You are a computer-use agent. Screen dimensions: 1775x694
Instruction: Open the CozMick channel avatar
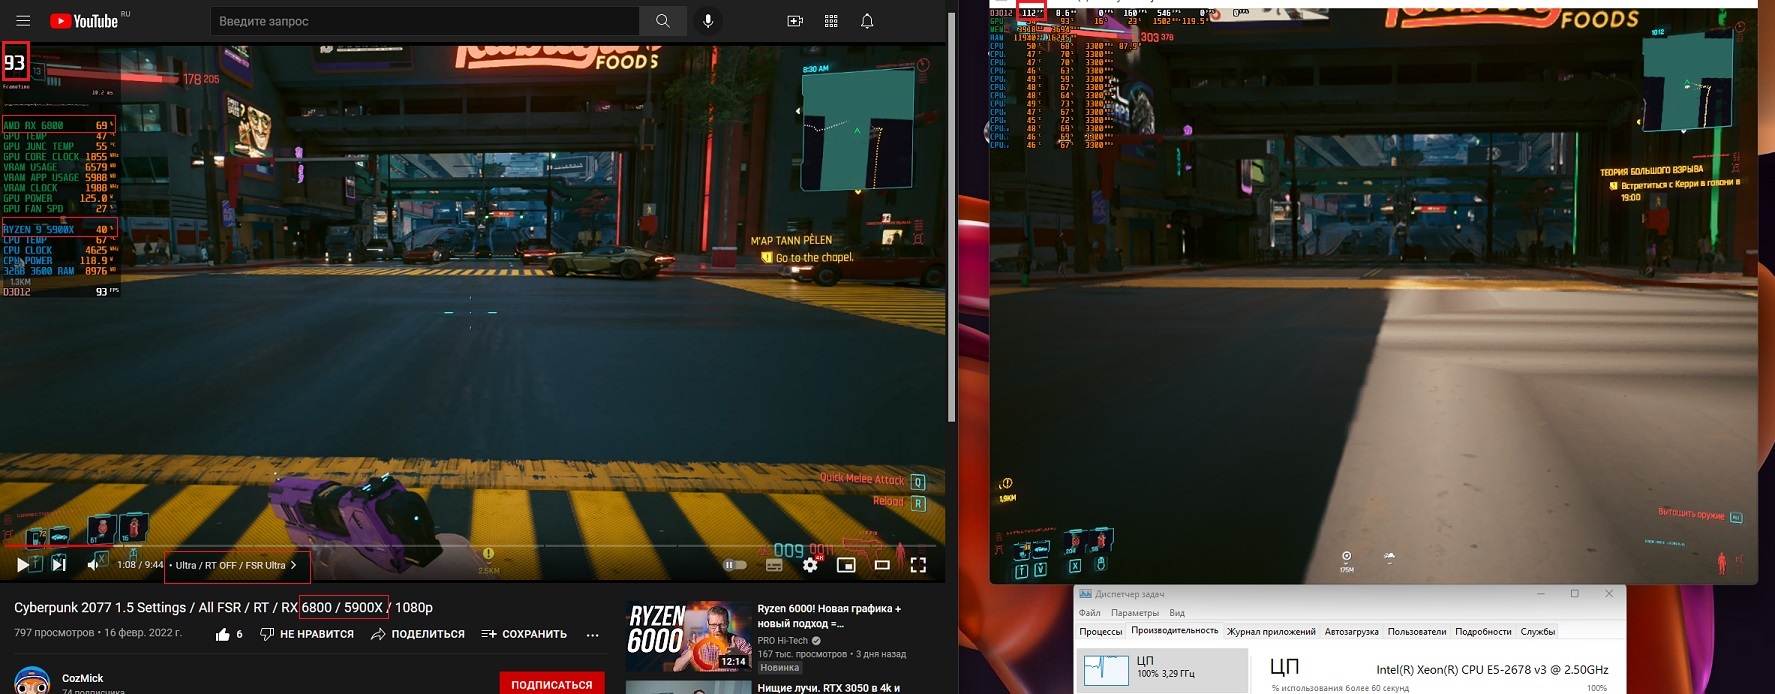click(x=32, y=680)
